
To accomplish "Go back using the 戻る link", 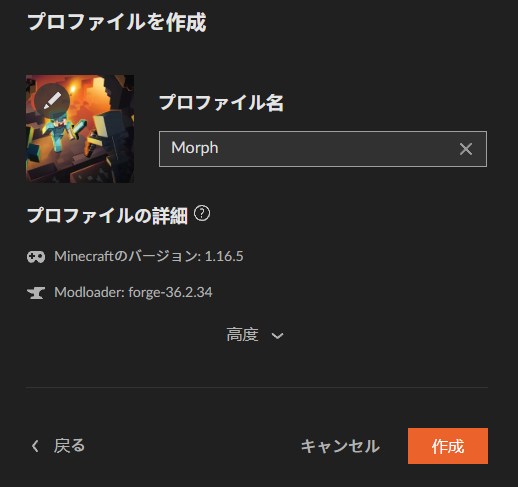I will tap(69, 446).
